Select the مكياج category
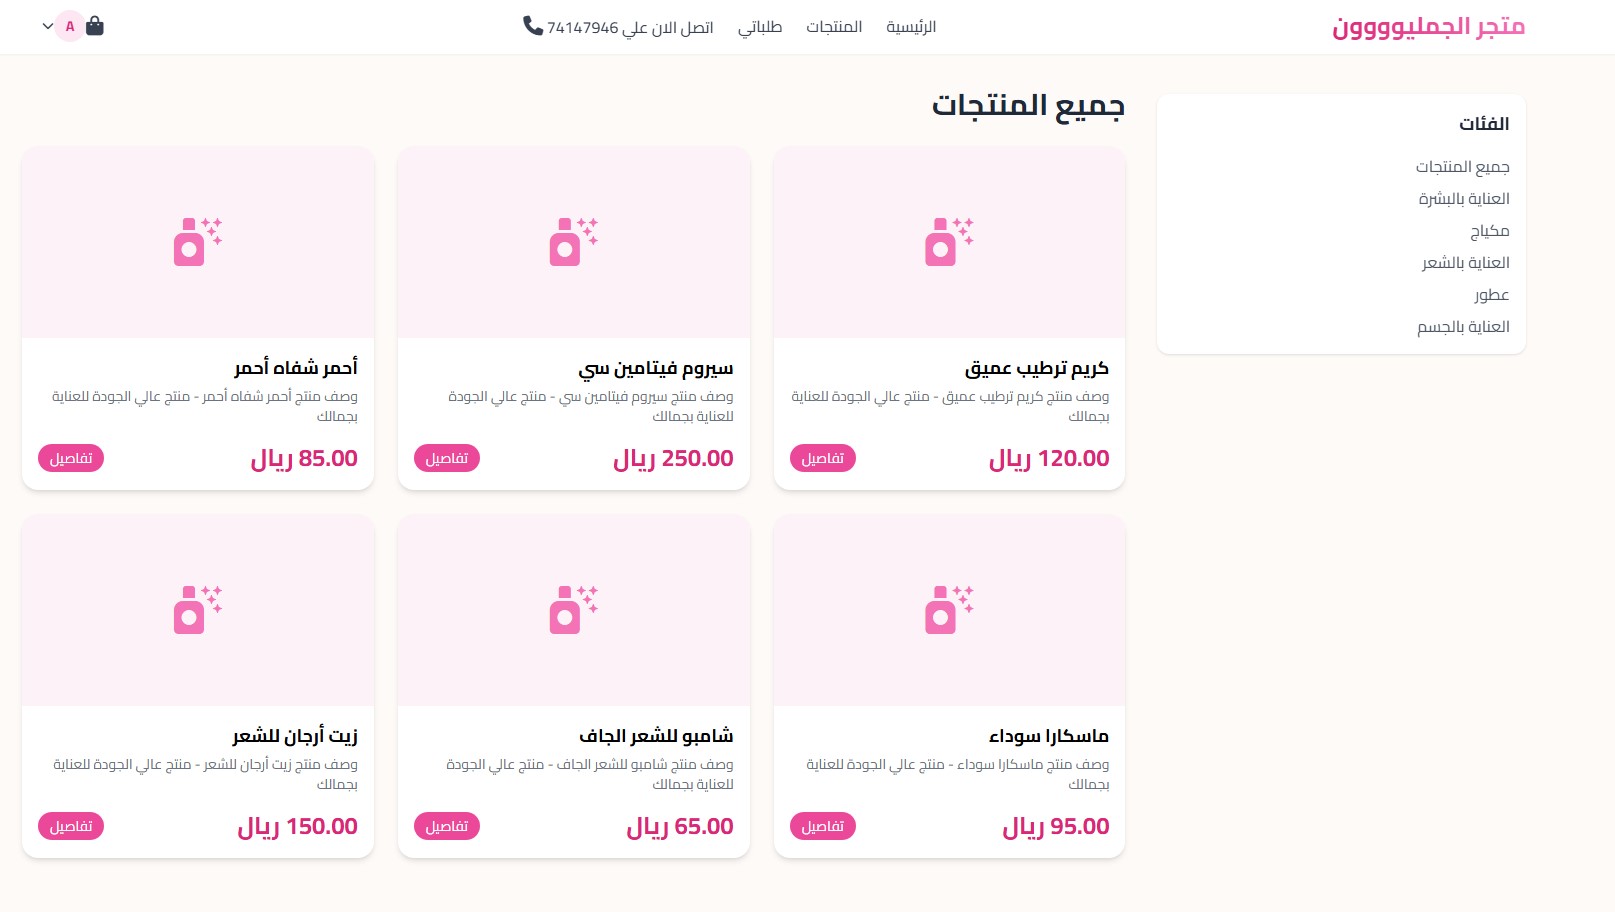1615x912 pixels. click(1489, 231)
